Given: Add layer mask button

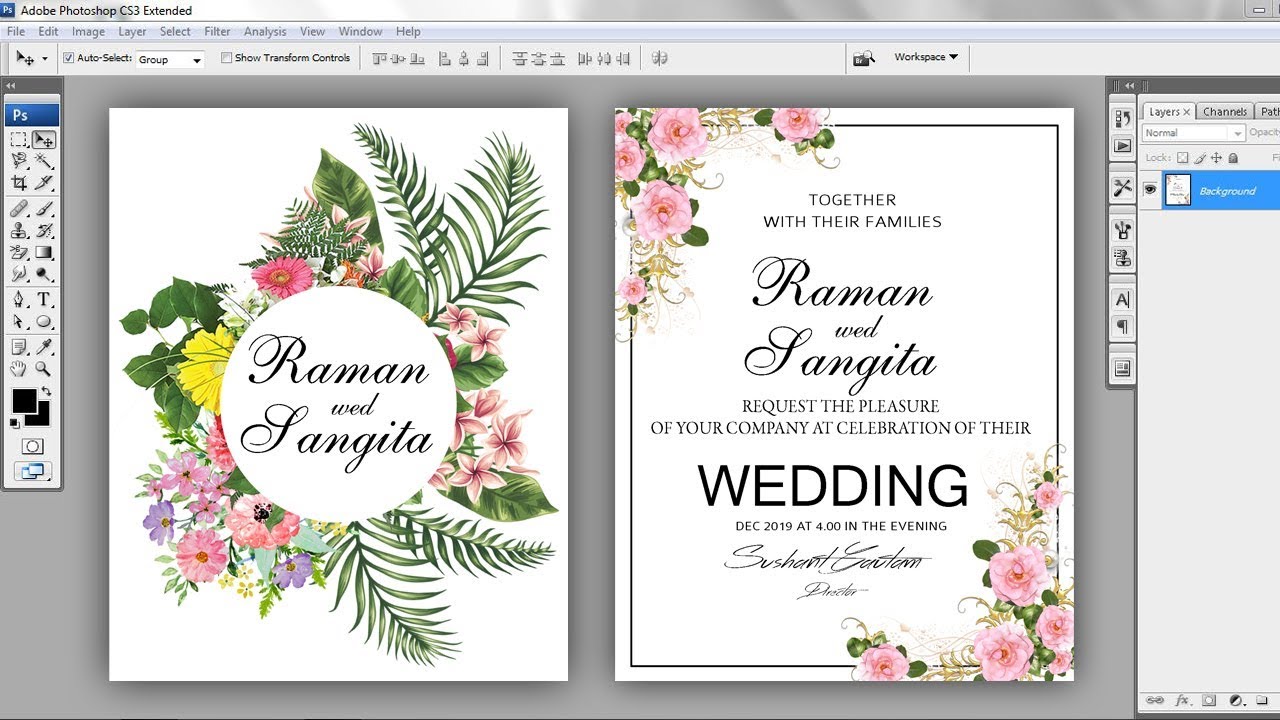Looking at the screenshot, I should pos(1208,701).
